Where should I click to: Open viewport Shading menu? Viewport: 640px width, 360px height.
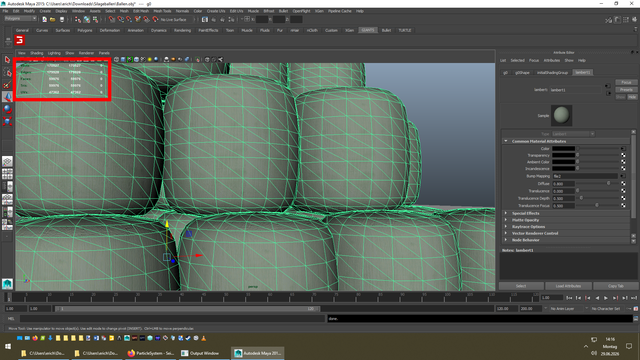(36, 53)
